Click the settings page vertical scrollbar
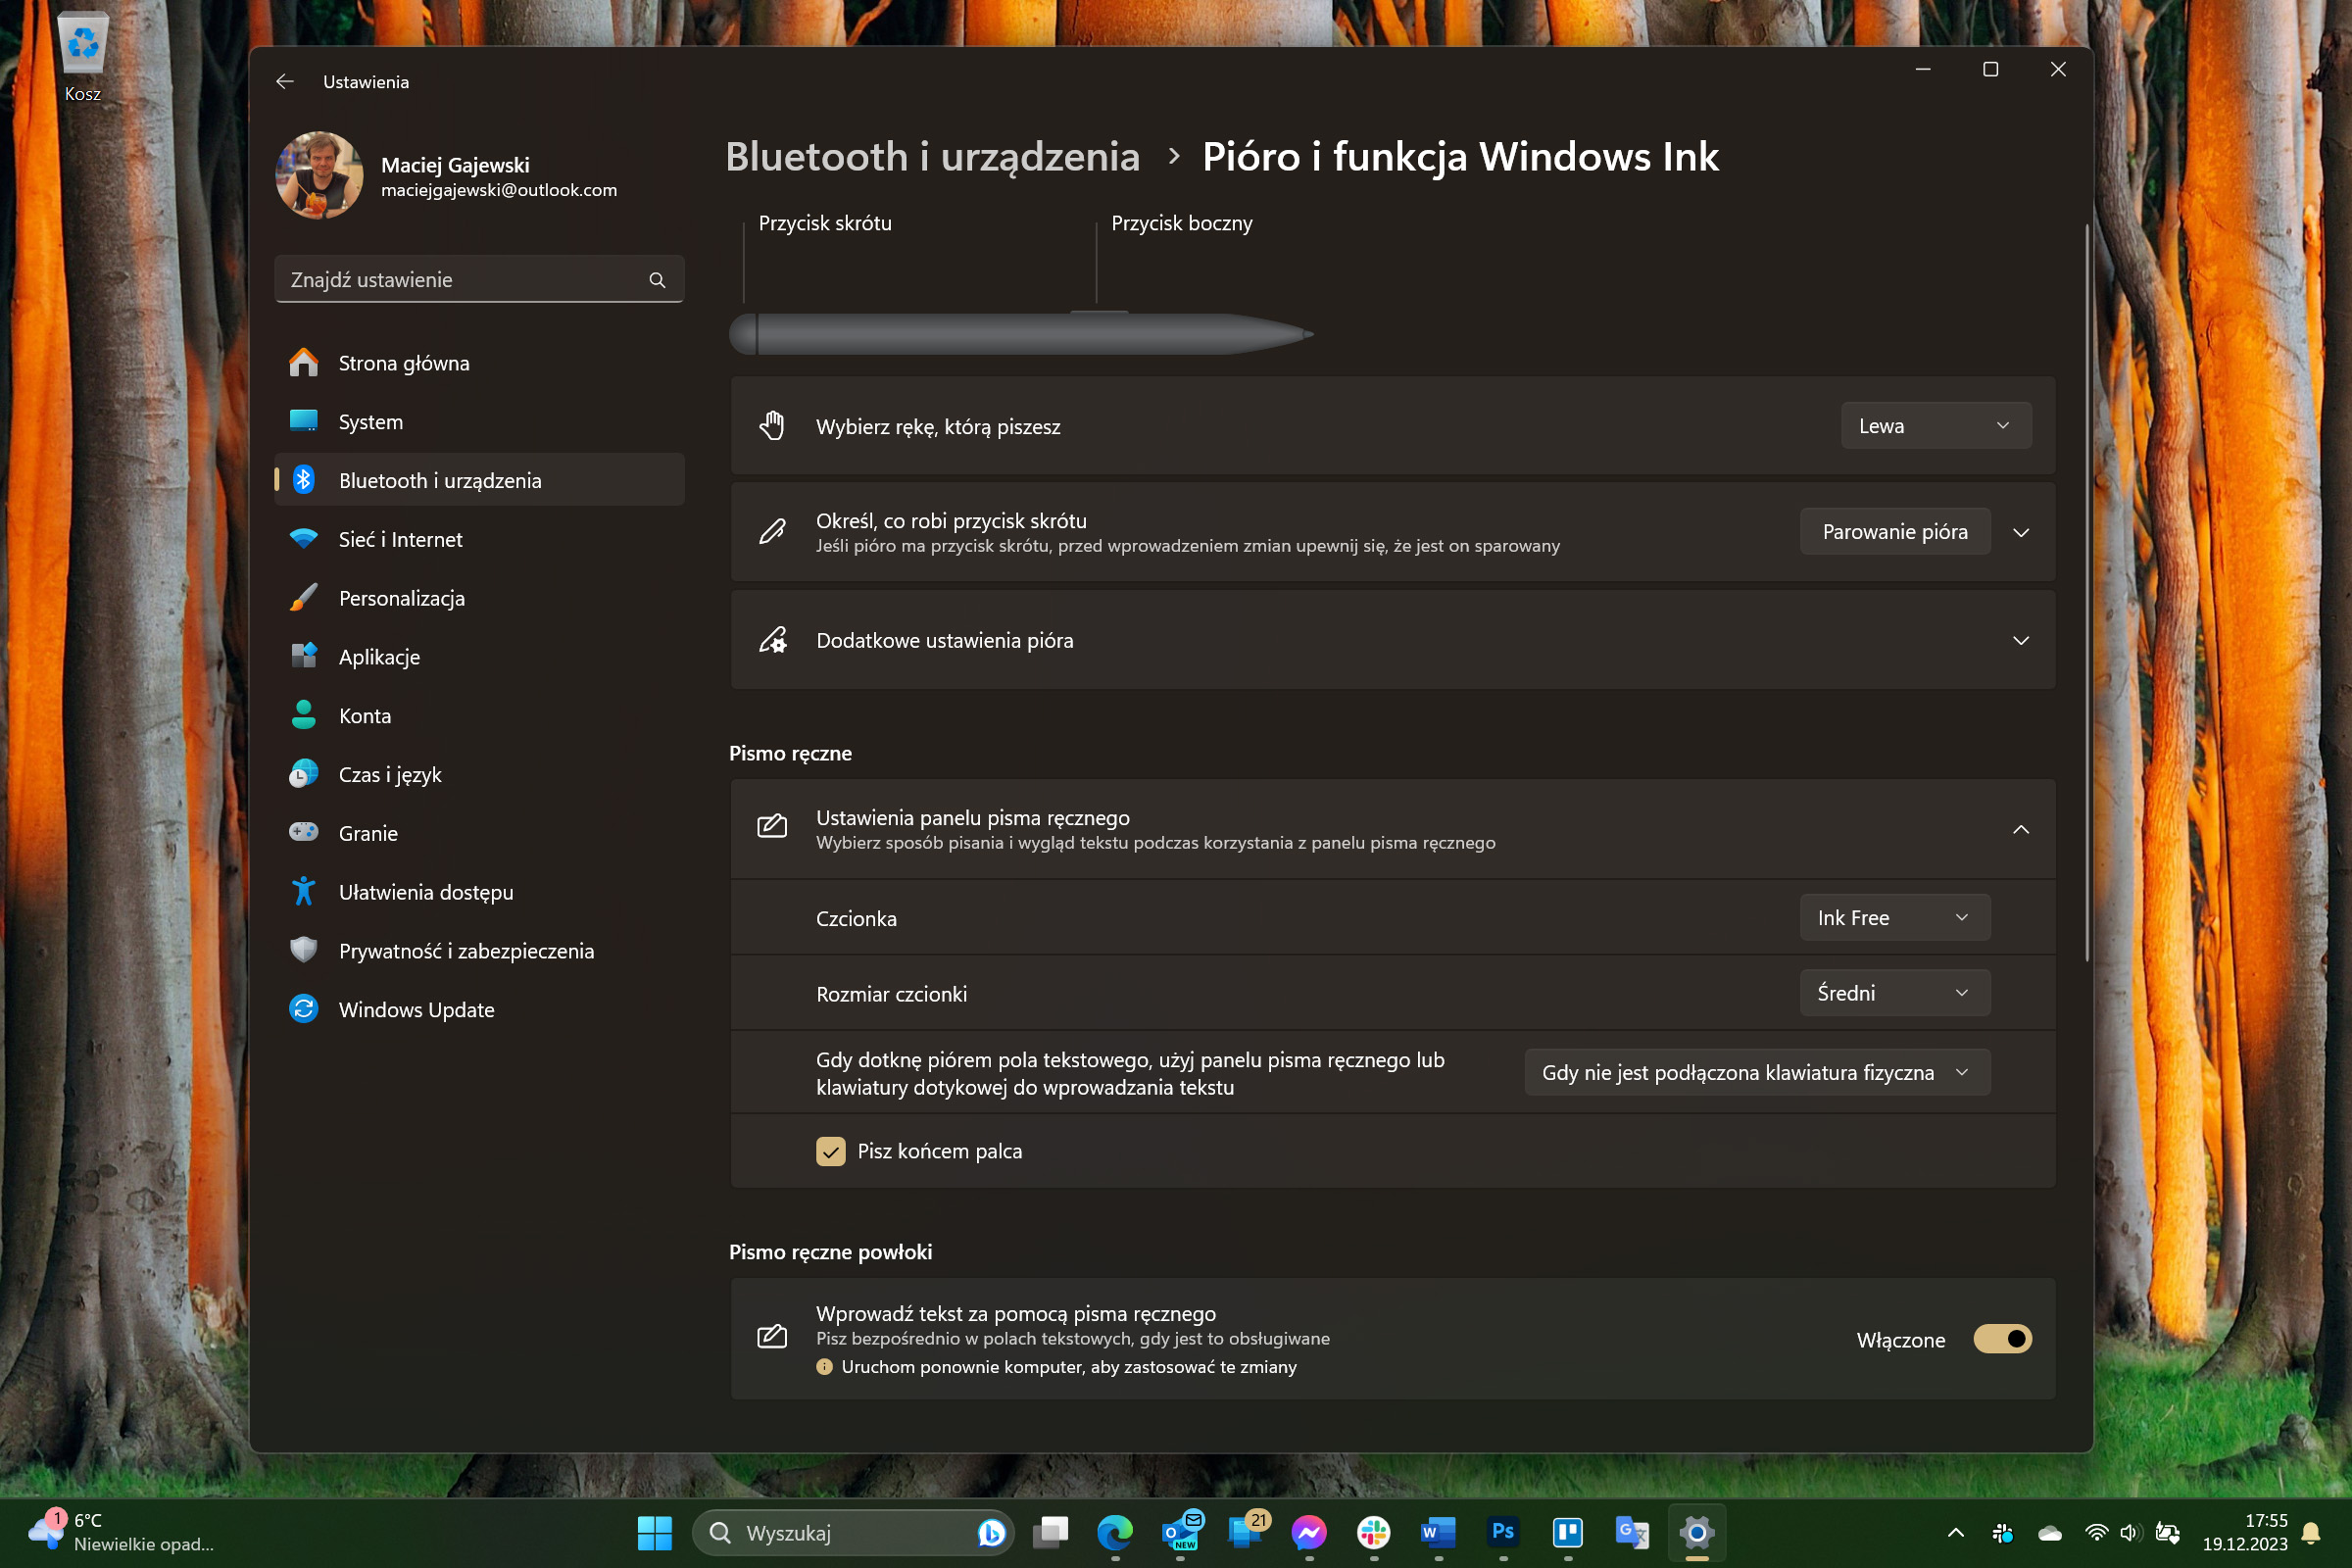Screen dimensions: 2352x1568 coord(2086,593)
